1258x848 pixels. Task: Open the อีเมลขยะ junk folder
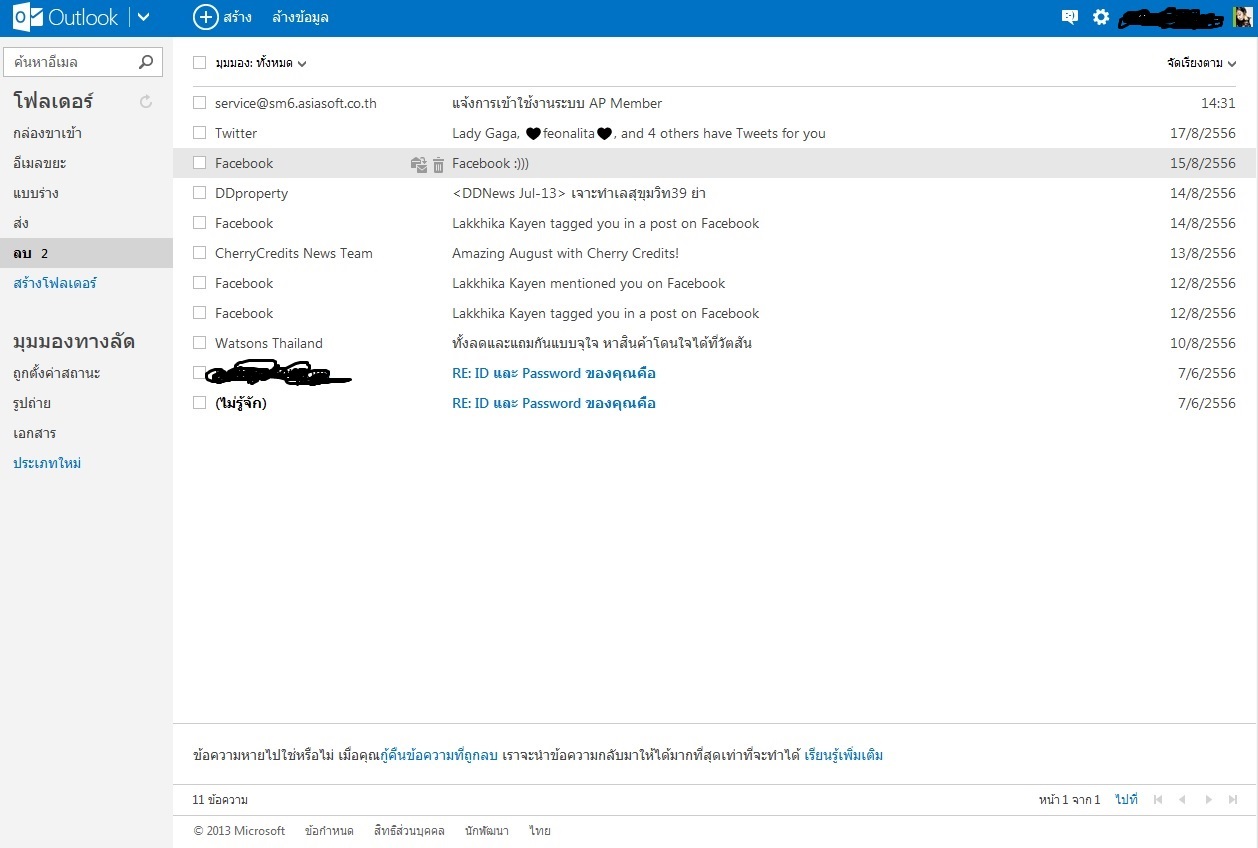click(40, 163)
